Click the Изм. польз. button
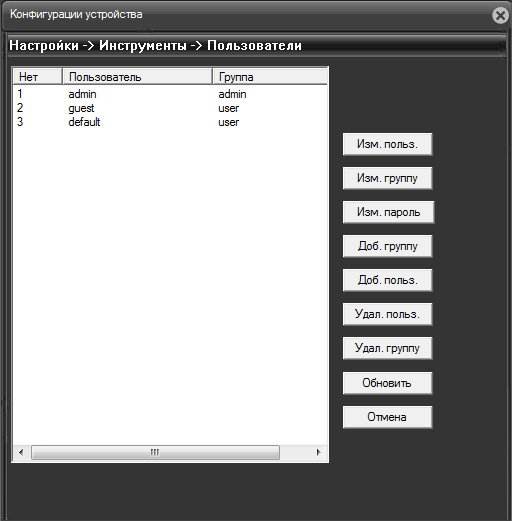Image resolution: width=512 pixels, height=521 pixels. [x=387, y=144]
